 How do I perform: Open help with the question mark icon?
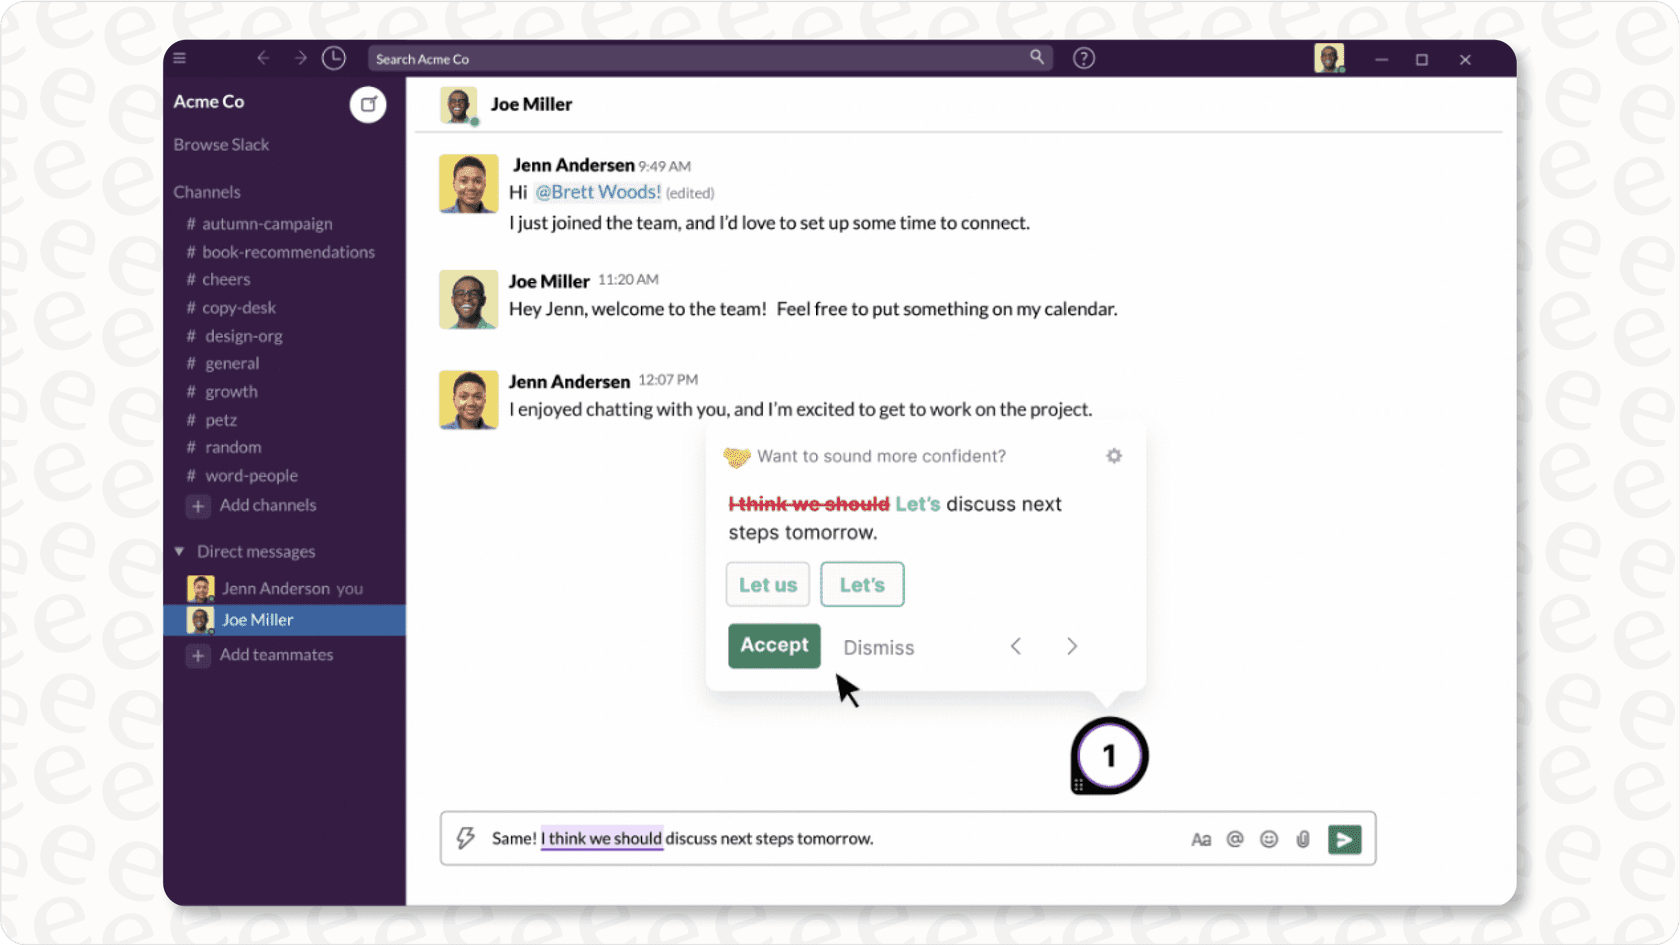coord(1083,58)
